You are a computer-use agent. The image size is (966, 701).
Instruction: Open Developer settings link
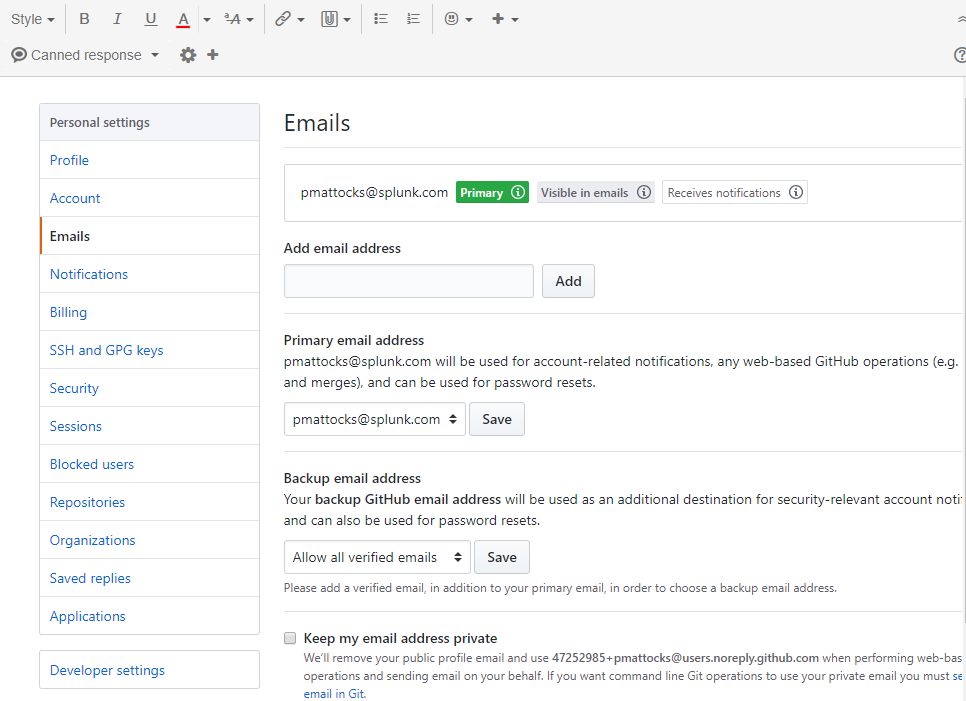107,670
